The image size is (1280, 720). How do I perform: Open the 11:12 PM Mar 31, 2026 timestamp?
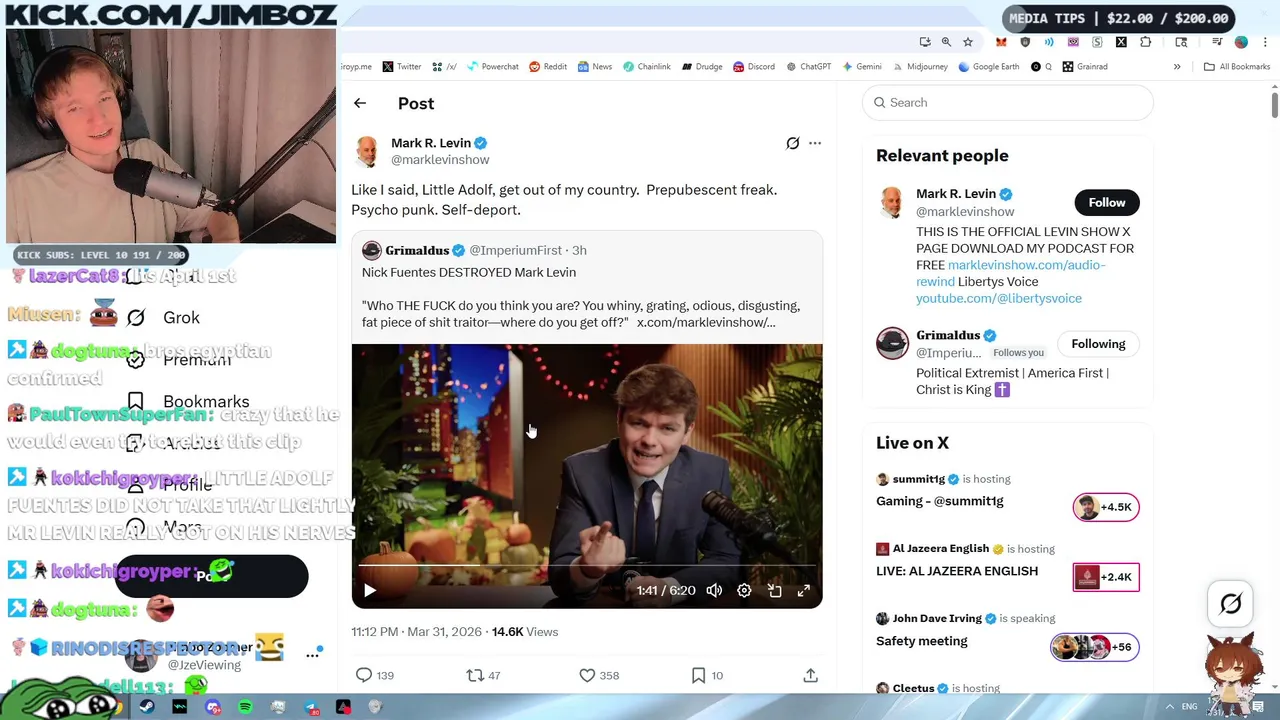(416, 632)
